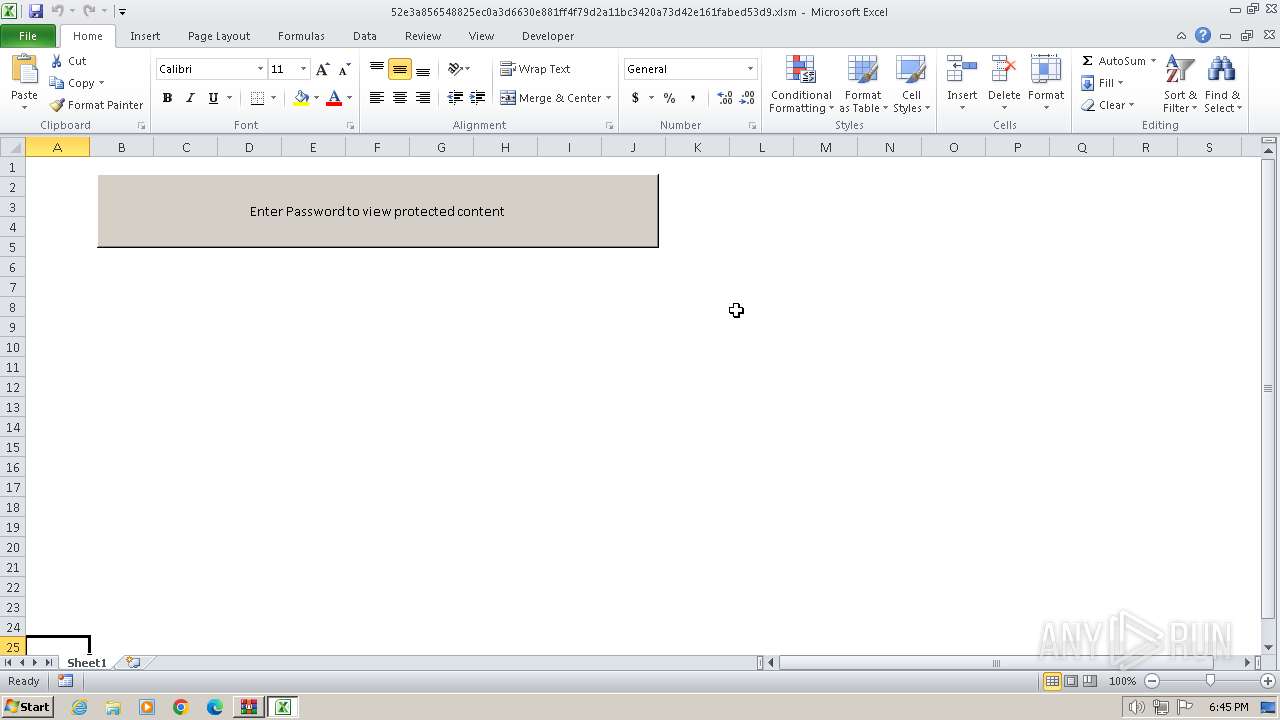Switch to Page Break Preview view

pos(1089,681)
